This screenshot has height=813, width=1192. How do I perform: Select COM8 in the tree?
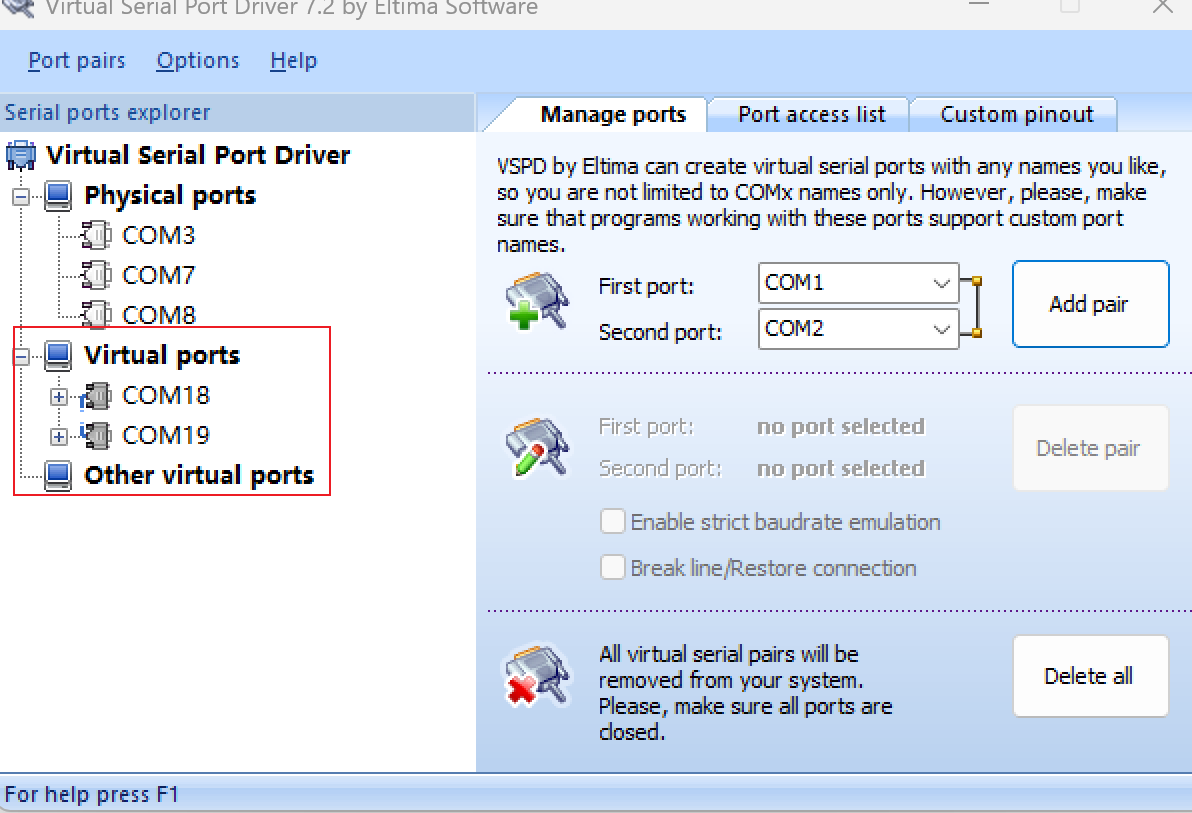[159, 315]
